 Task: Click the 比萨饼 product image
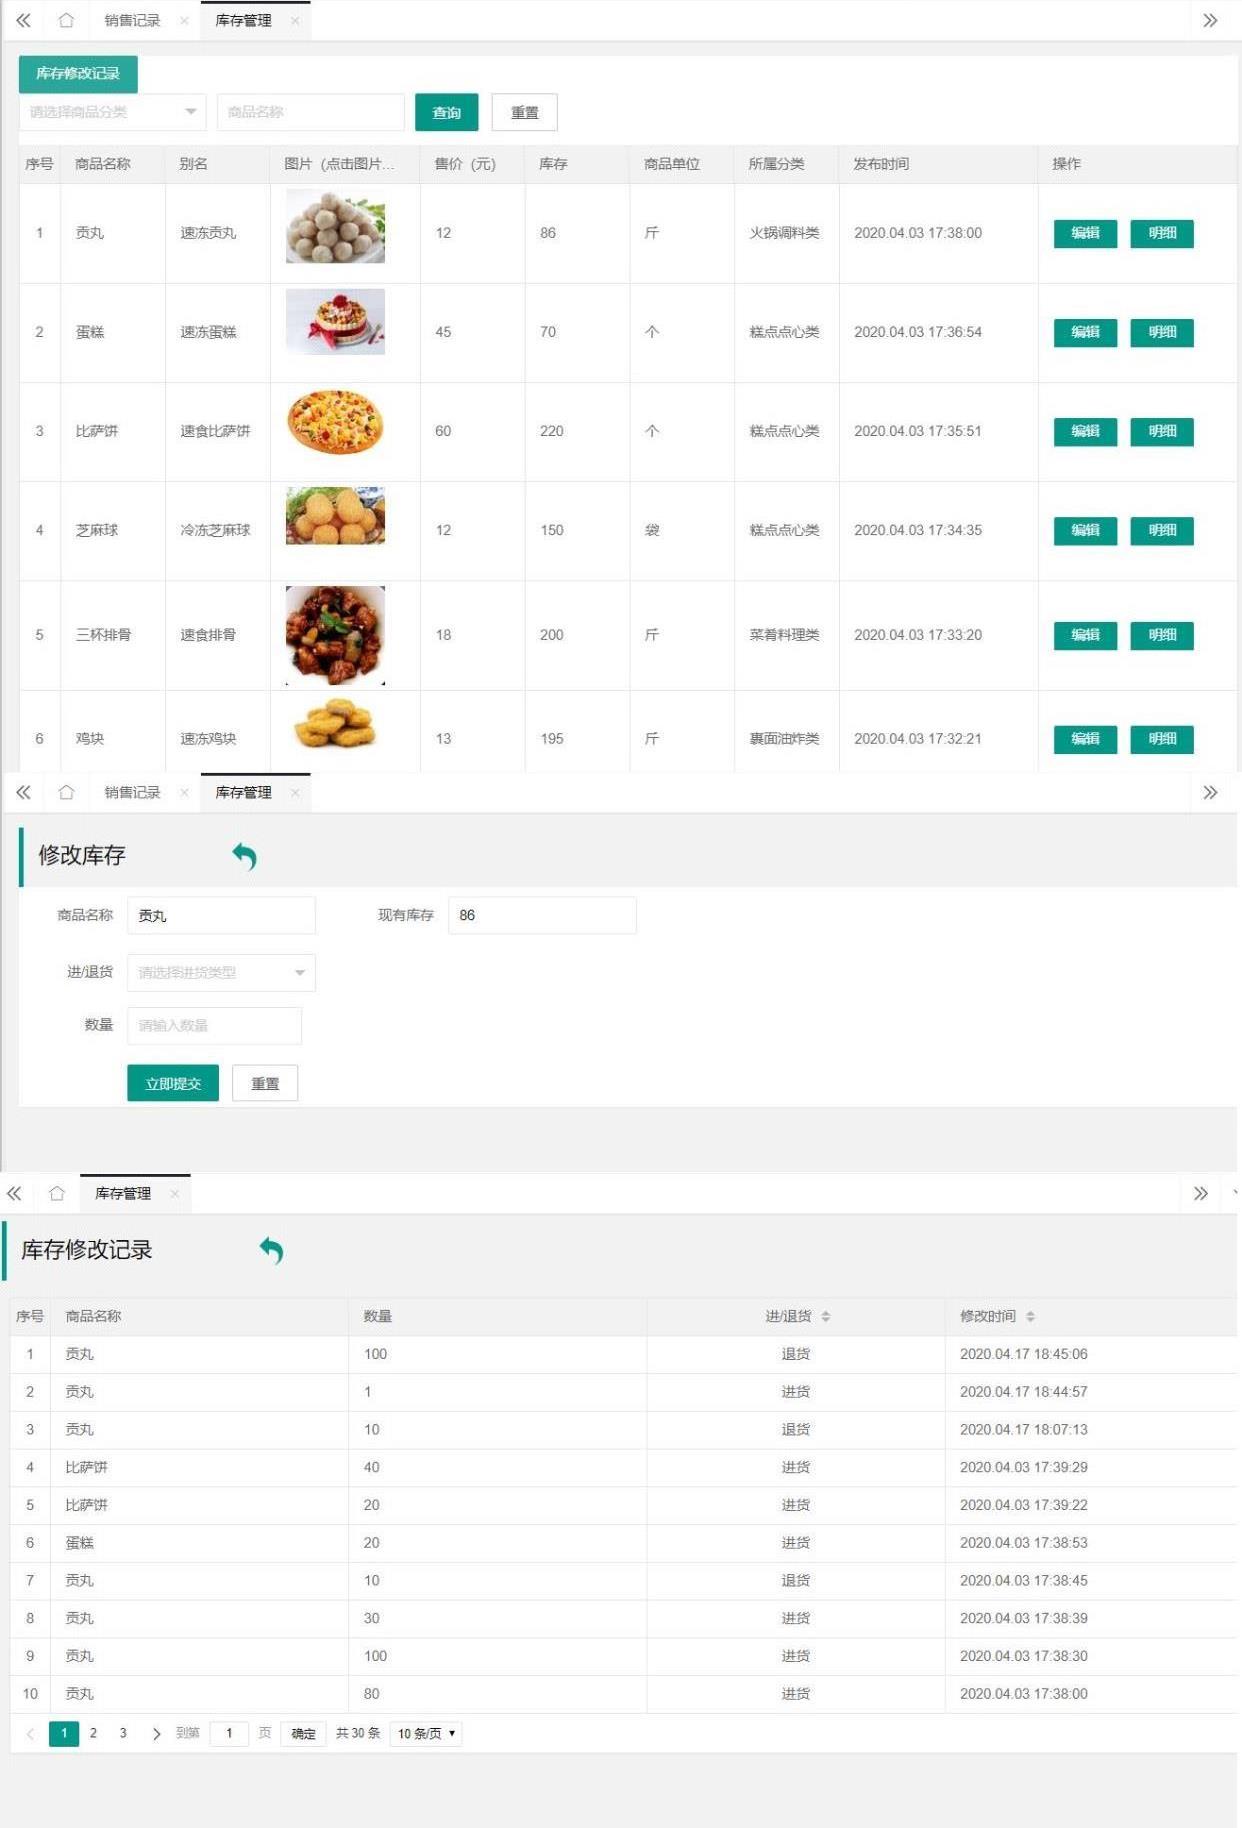335,422
